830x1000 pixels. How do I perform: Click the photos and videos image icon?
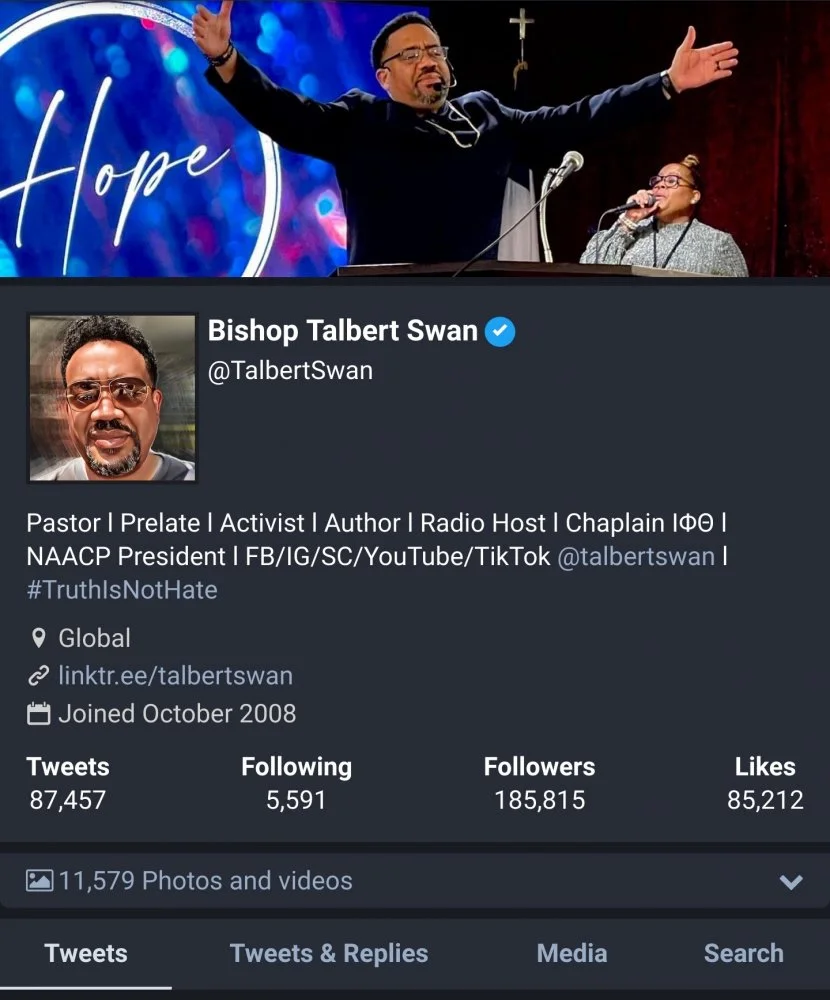pyautogui.click(x=39, y=881)
